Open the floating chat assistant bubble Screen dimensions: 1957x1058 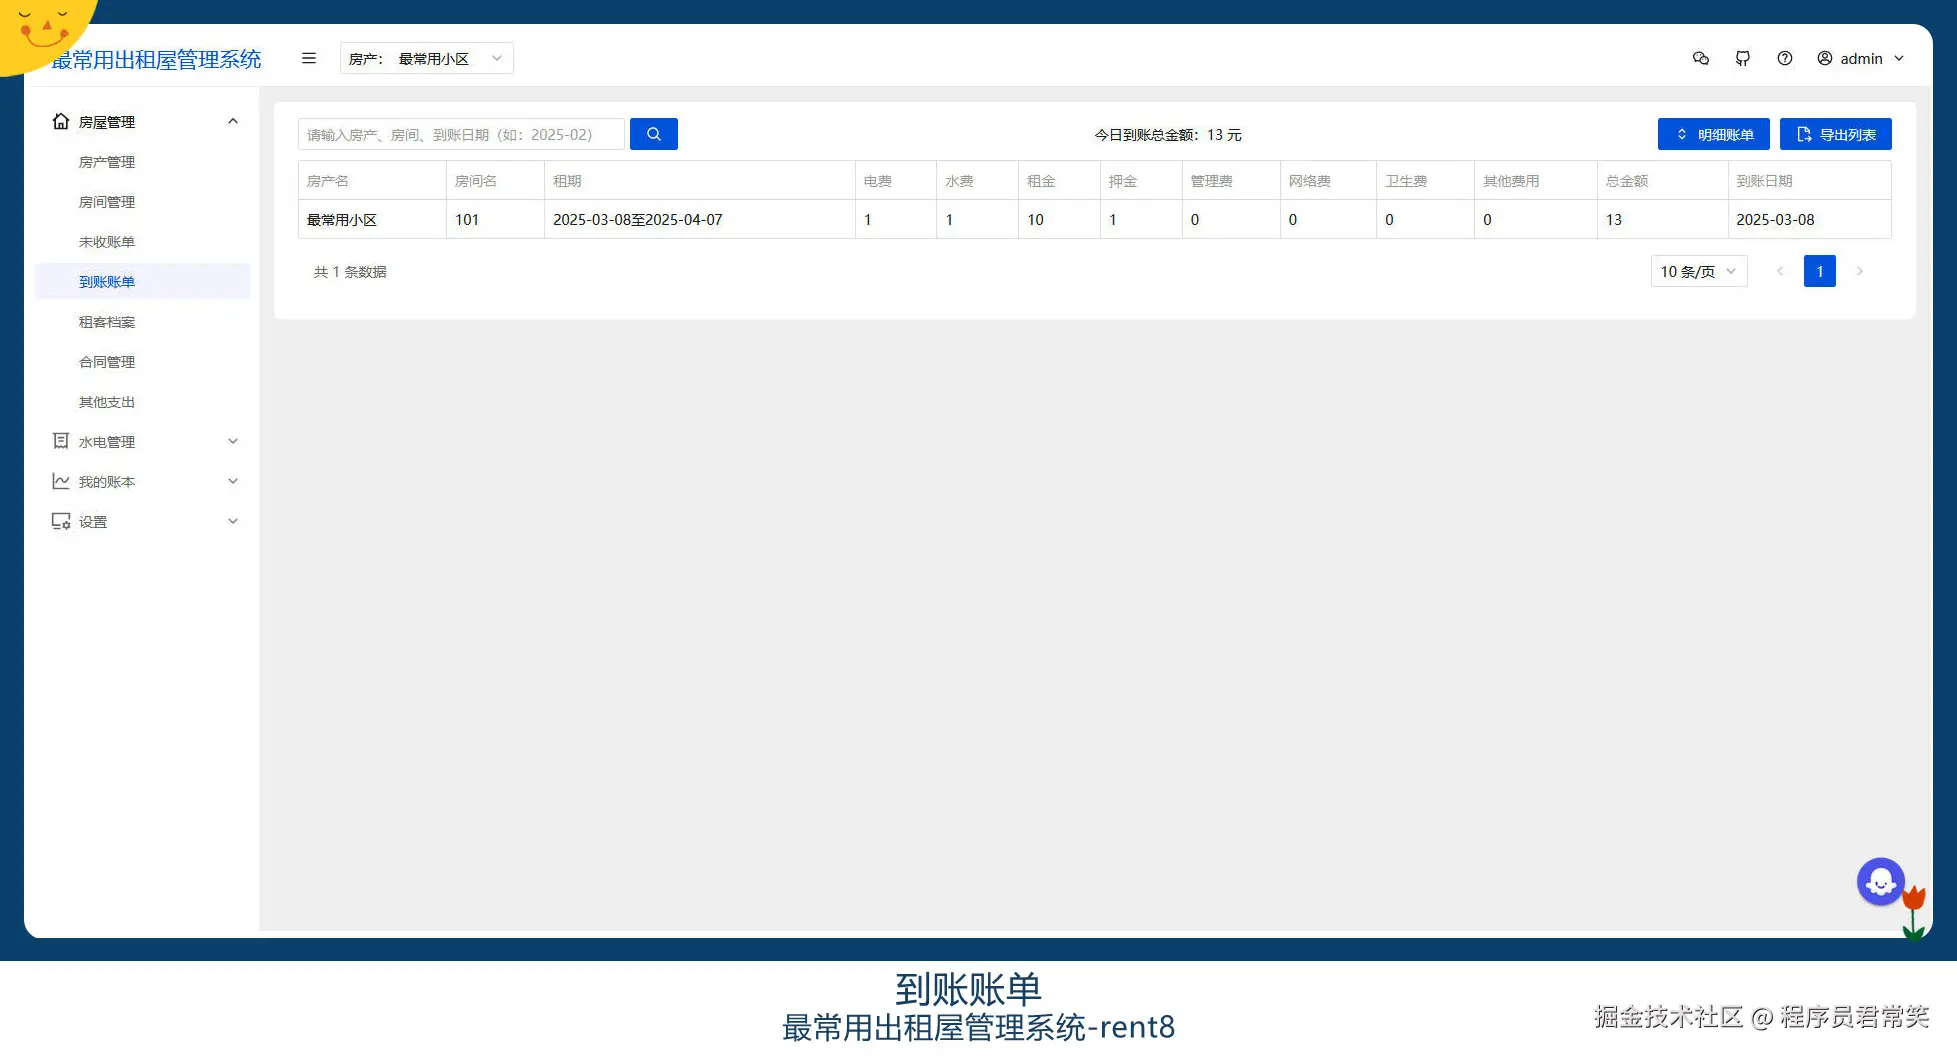point(1881,881)
